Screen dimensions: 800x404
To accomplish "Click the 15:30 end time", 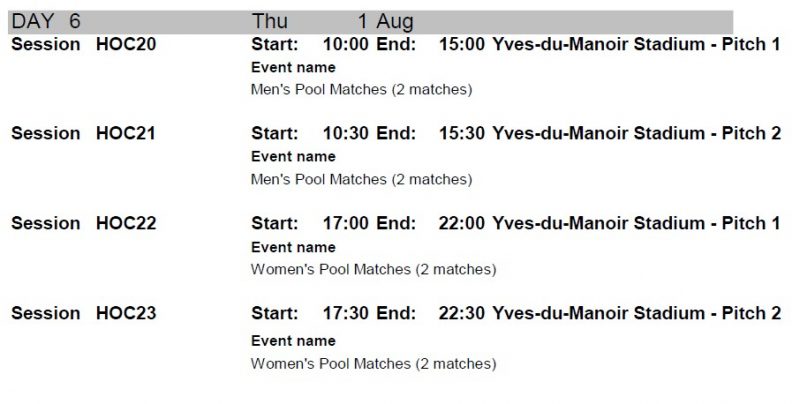I will [462, 134].
